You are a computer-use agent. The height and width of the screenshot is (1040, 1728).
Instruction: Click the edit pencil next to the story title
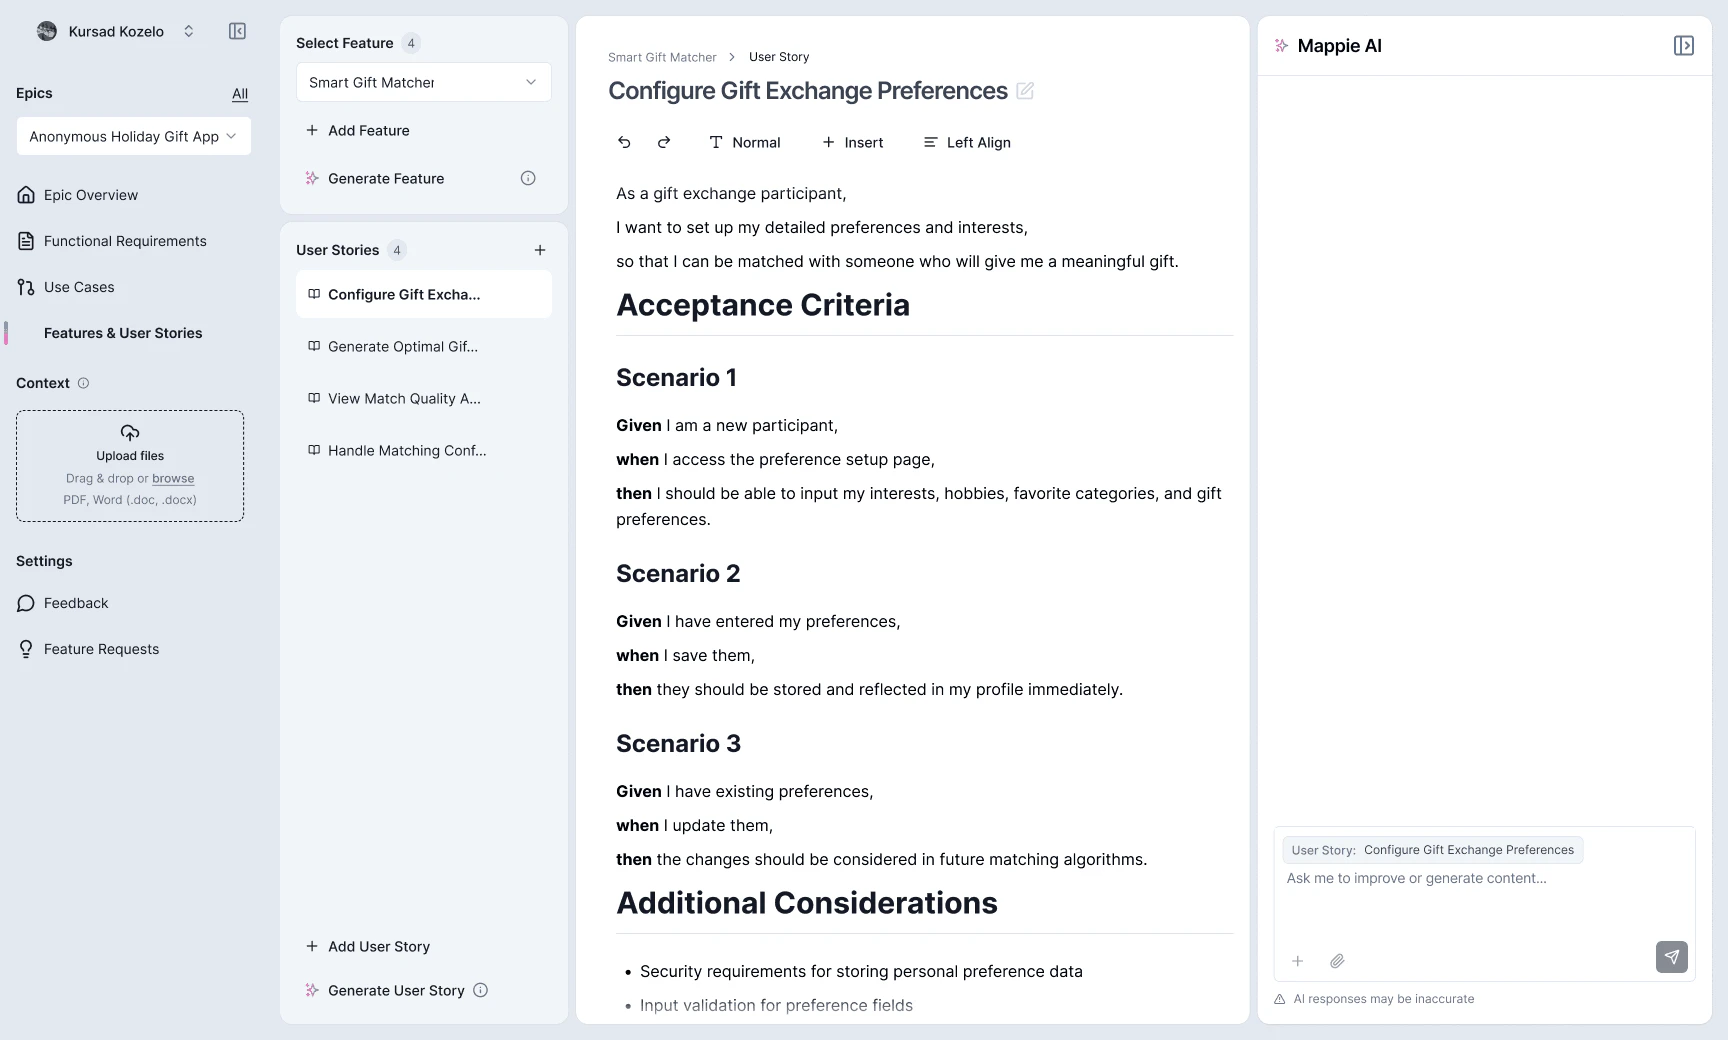(x=1025, y=91)
